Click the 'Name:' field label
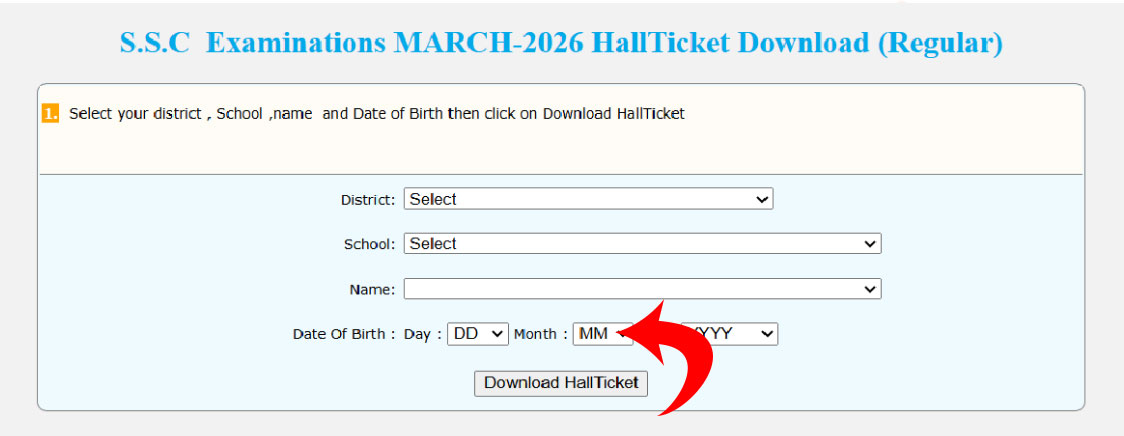The height and width of the screenshot is (436, 1124). (372, 290)
